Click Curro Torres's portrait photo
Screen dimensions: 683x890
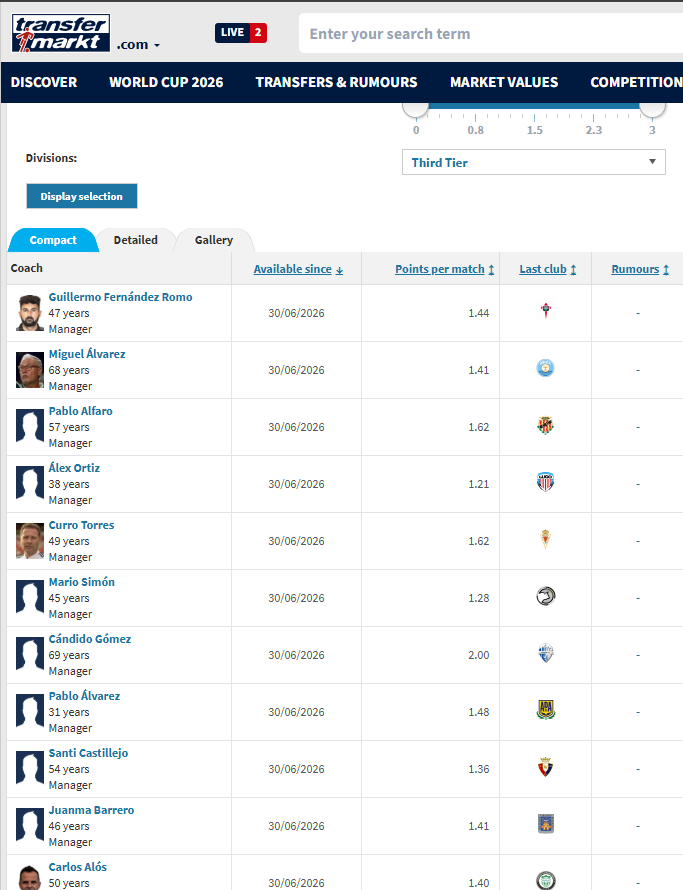[30, 541]
